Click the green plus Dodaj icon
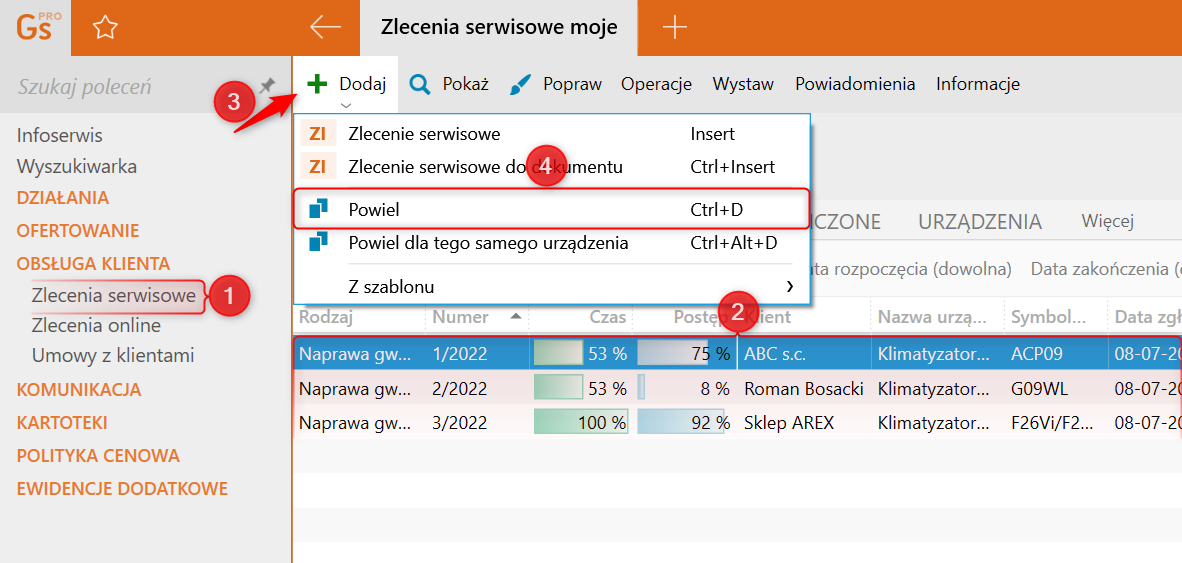Image resolution: width=1182 pixels, height=563 pixels. pos(318,84)
